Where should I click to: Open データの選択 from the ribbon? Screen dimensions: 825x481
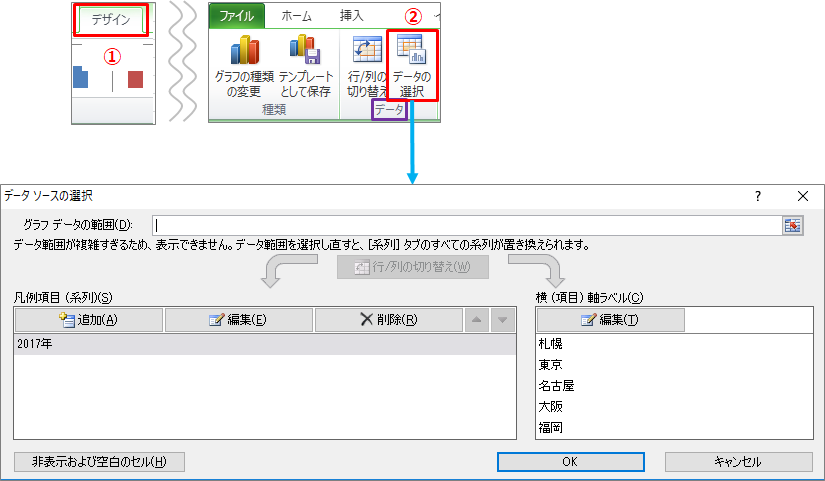(x=411, y=63)
